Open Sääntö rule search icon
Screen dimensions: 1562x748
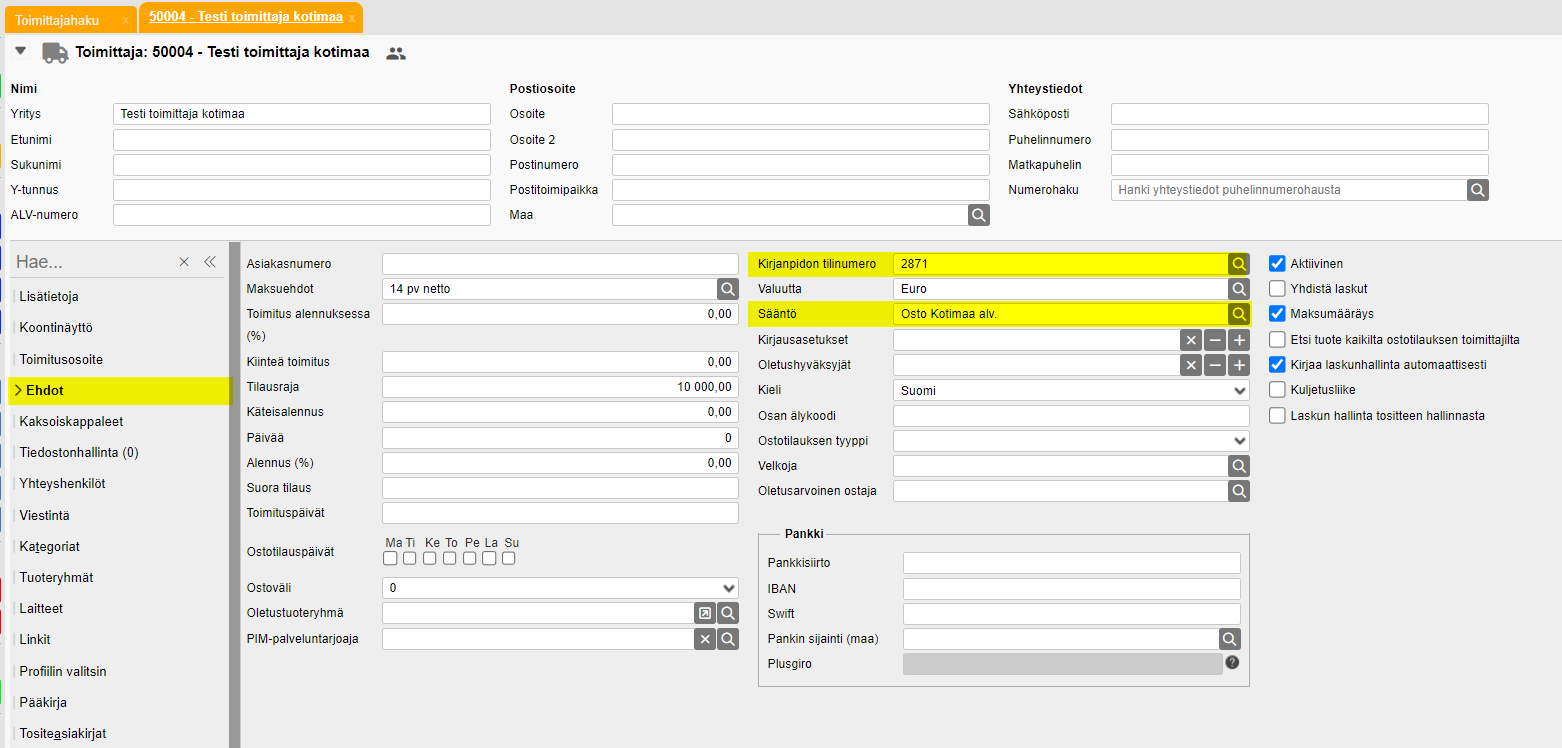[1239, 314]
